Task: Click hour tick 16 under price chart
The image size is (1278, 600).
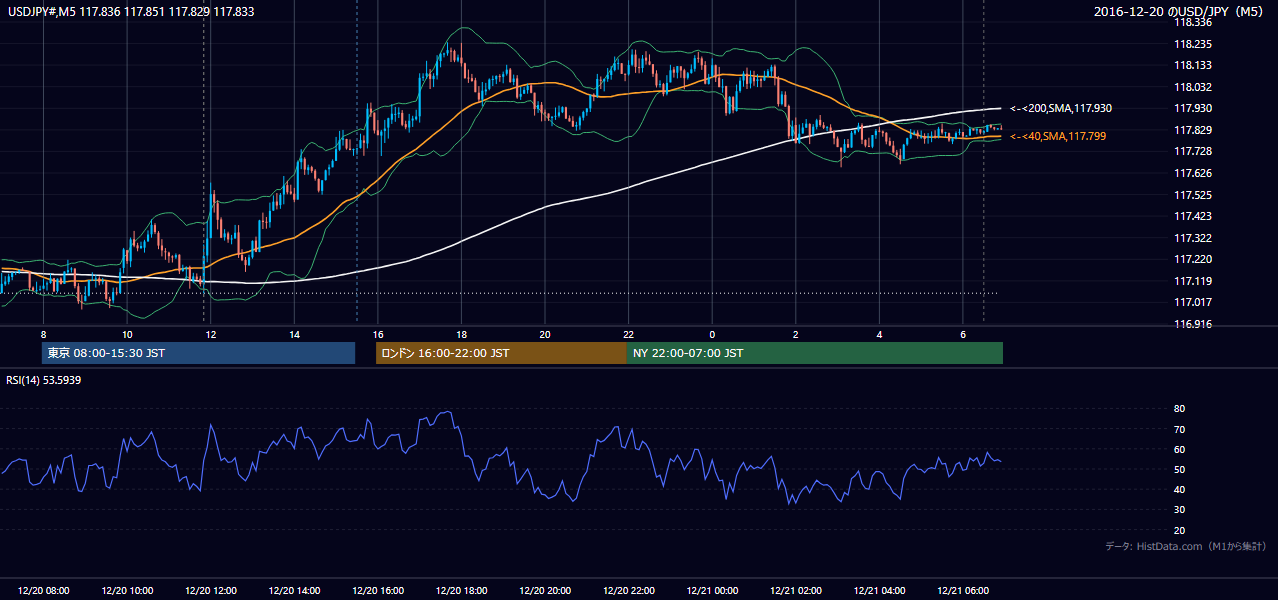Action: click(x=377, y=333)
